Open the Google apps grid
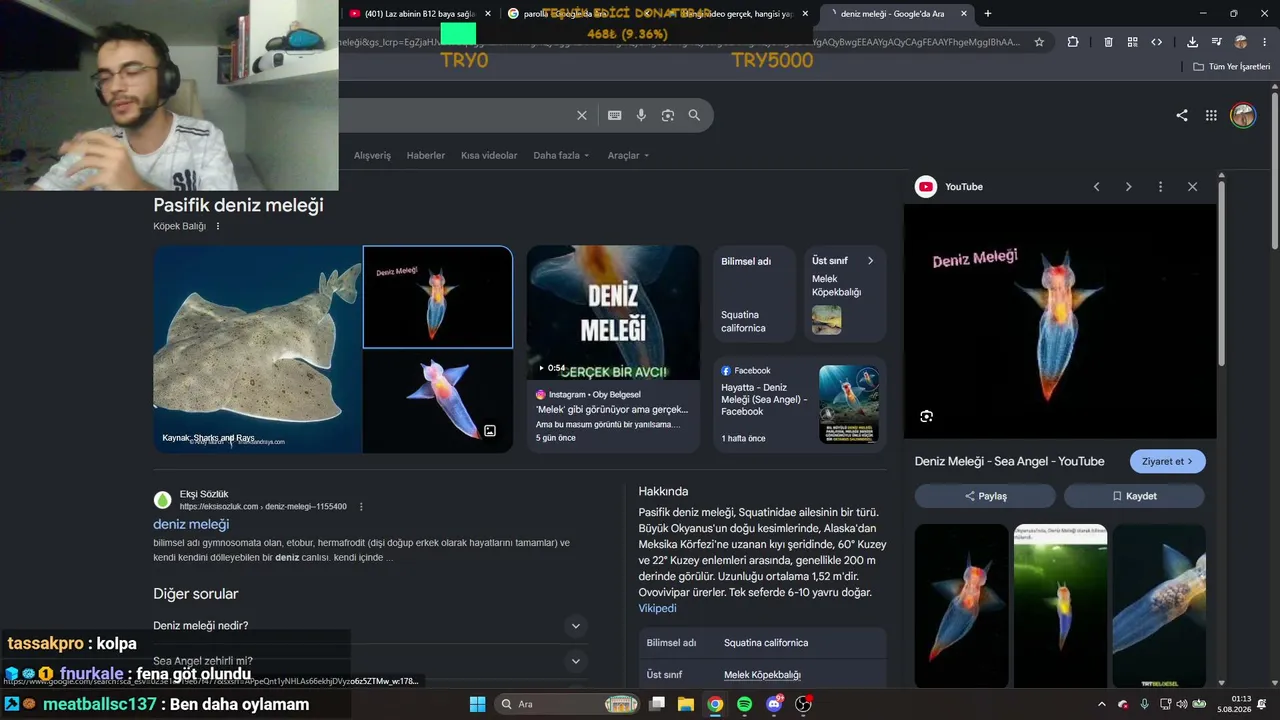1280x720 pixels. point(1211,115)
